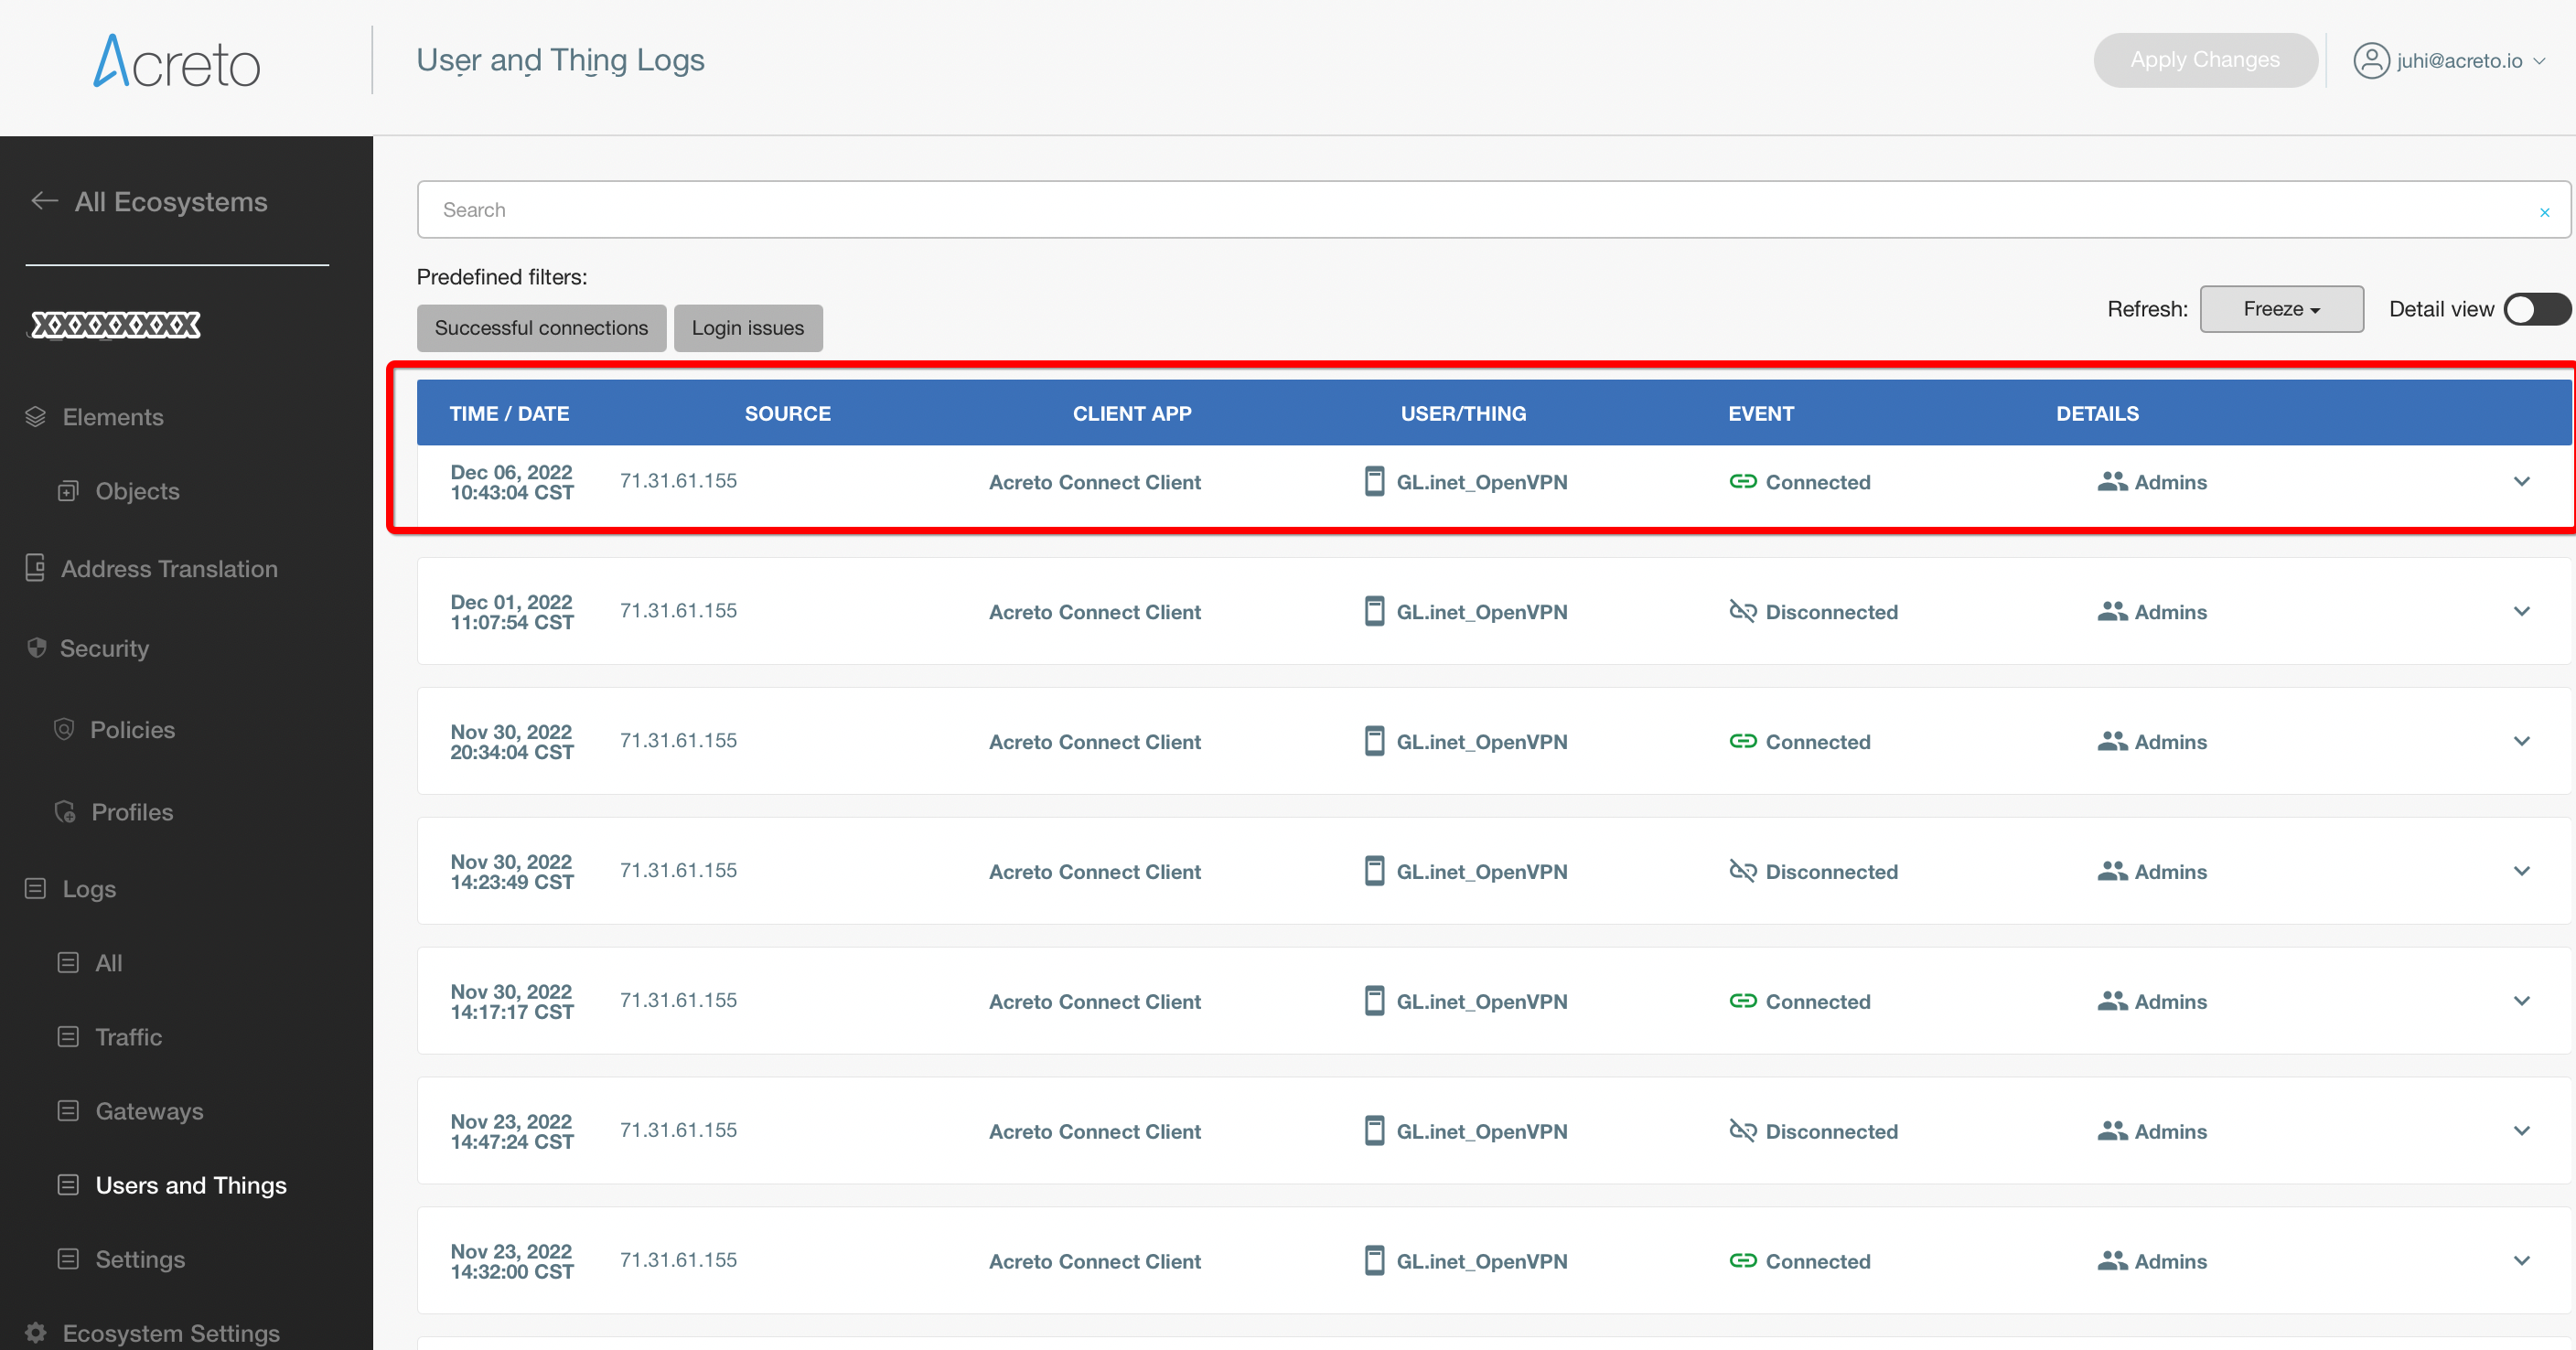The height and width of the screenshot is (1350, 2576).
Task: Click the device icon beside GL.inet_OpenVPN in Nov 23 14:47 row
Action: click(1375, 1131)
